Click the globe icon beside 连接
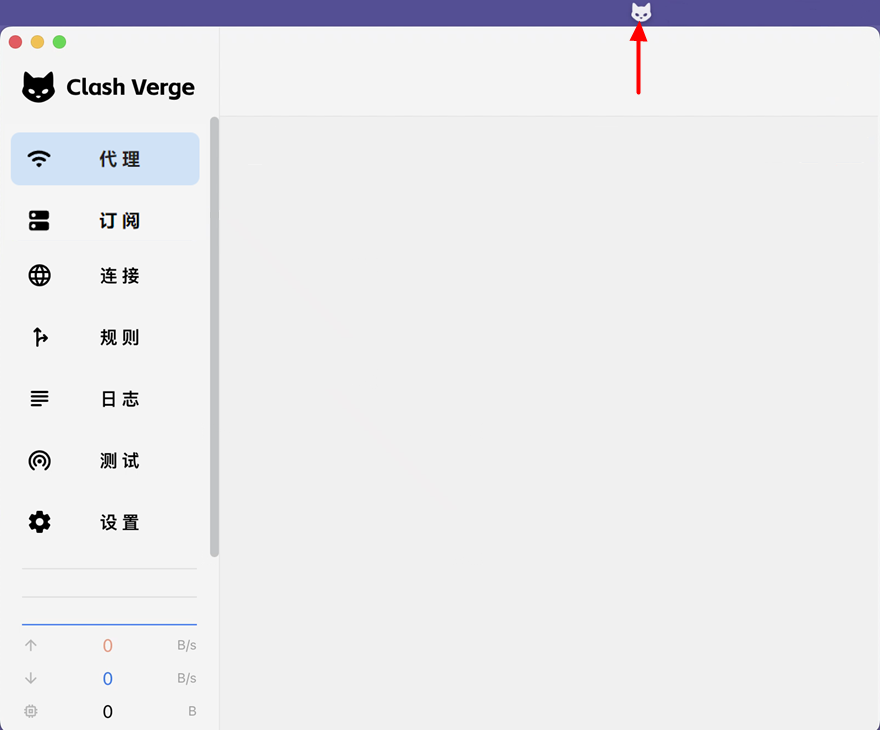This screenshot has height=730, width=880. (x=39, y=276)
